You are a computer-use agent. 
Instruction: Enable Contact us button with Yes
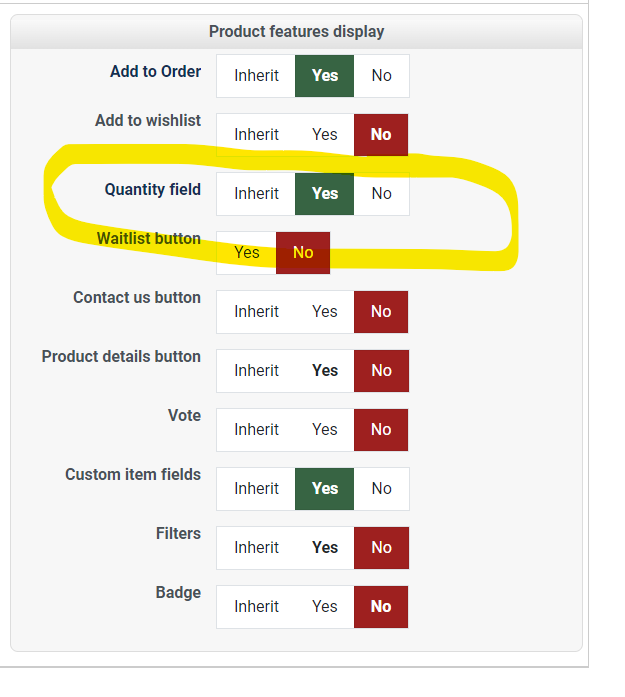pyautogui.click(x=324, y=312)
